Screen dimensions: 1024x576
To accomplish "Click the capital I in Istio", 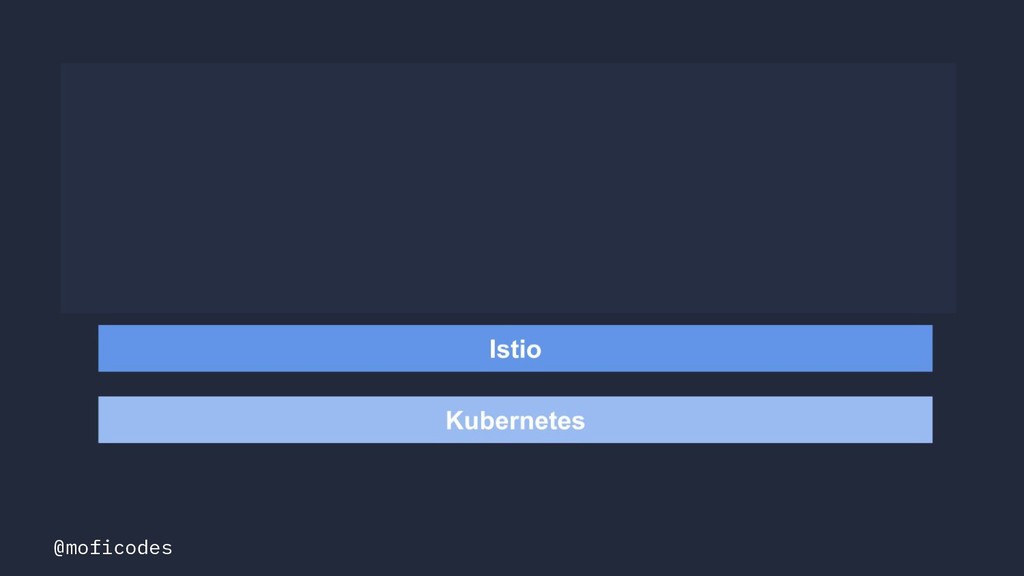I will (492, 349).
